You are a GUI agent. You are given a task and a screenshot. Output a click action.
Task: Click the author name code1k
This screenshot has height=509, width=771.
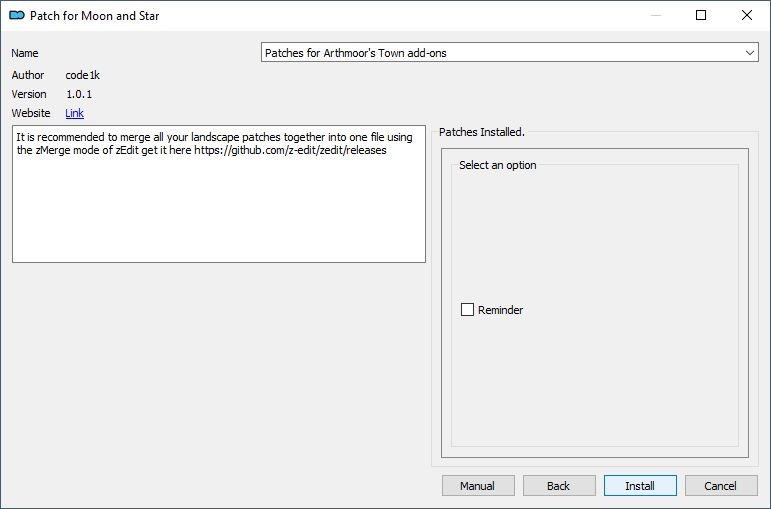83,75
